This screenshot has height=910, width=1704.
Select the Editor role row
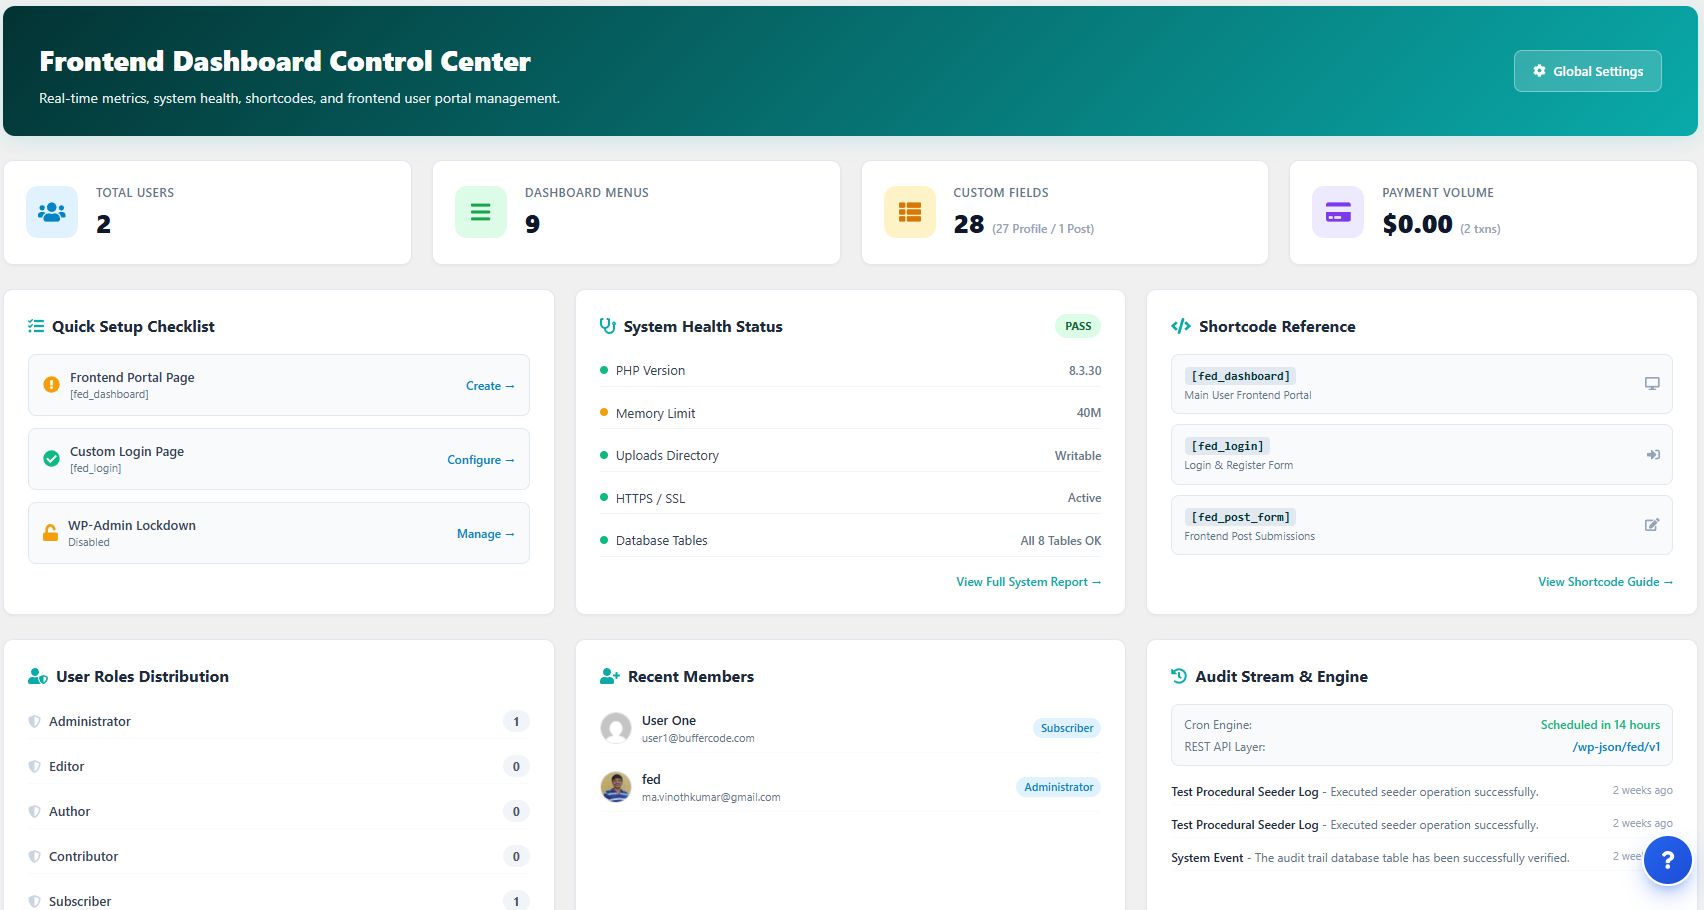(279, 766)
